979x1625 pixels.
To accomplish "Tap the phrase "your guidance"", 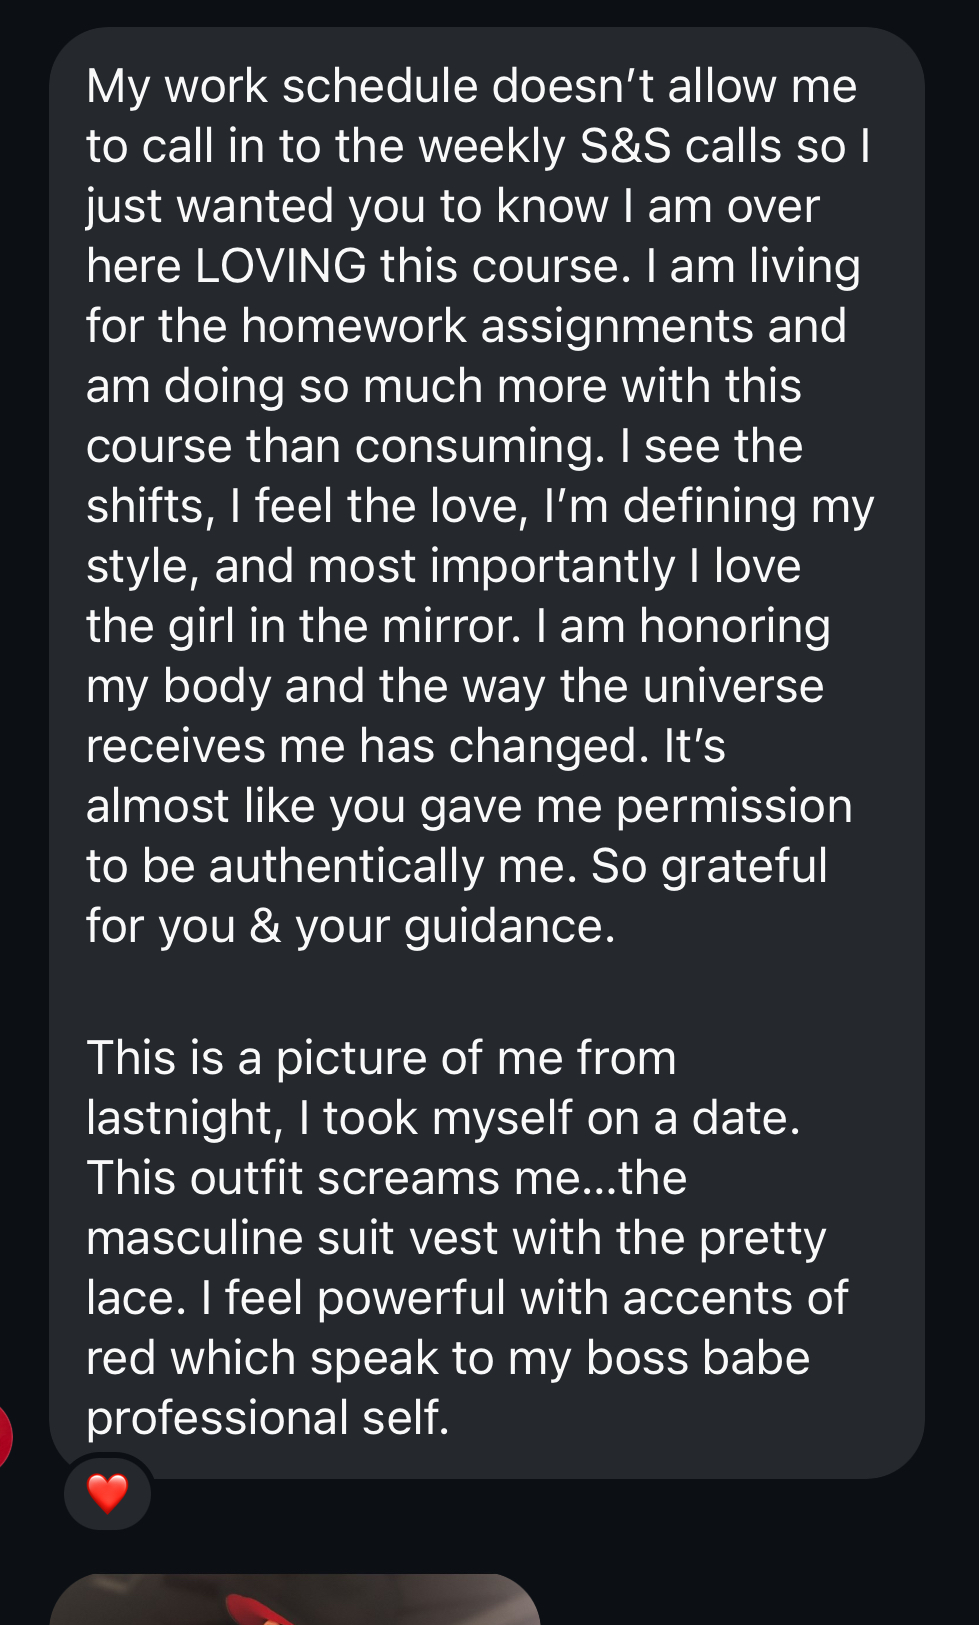I will [x=454, y=927].
